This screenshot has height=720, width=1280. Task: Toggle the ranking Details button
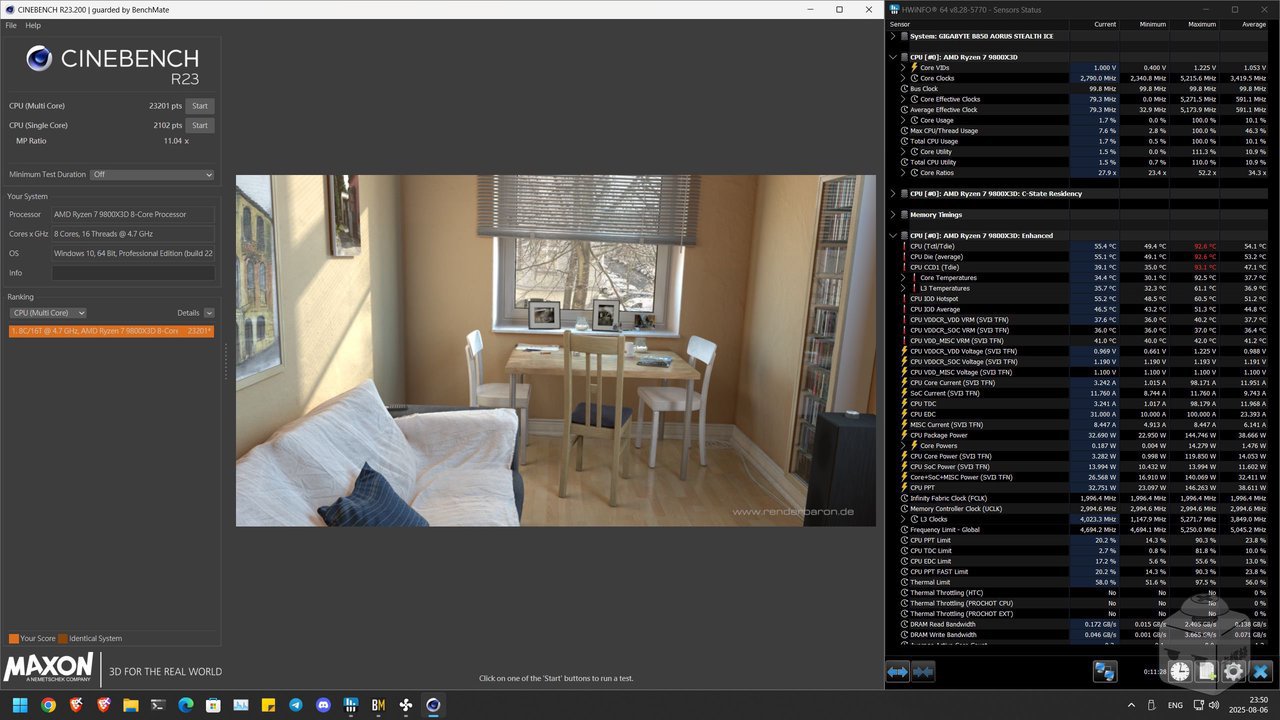[x=209, y=313]
